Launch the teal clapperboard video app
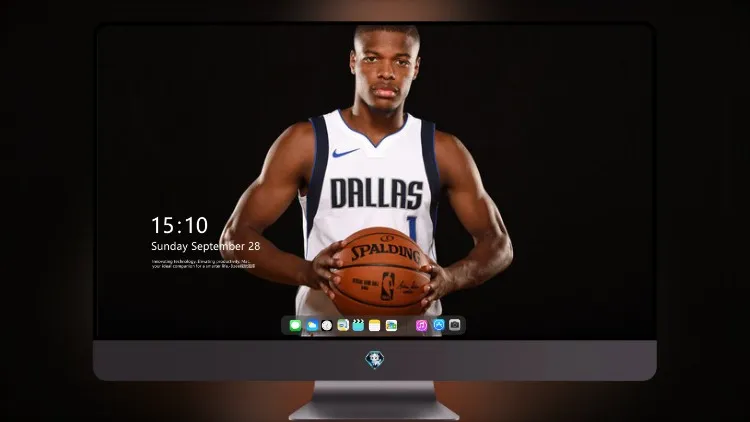 [x=358, y=325]
